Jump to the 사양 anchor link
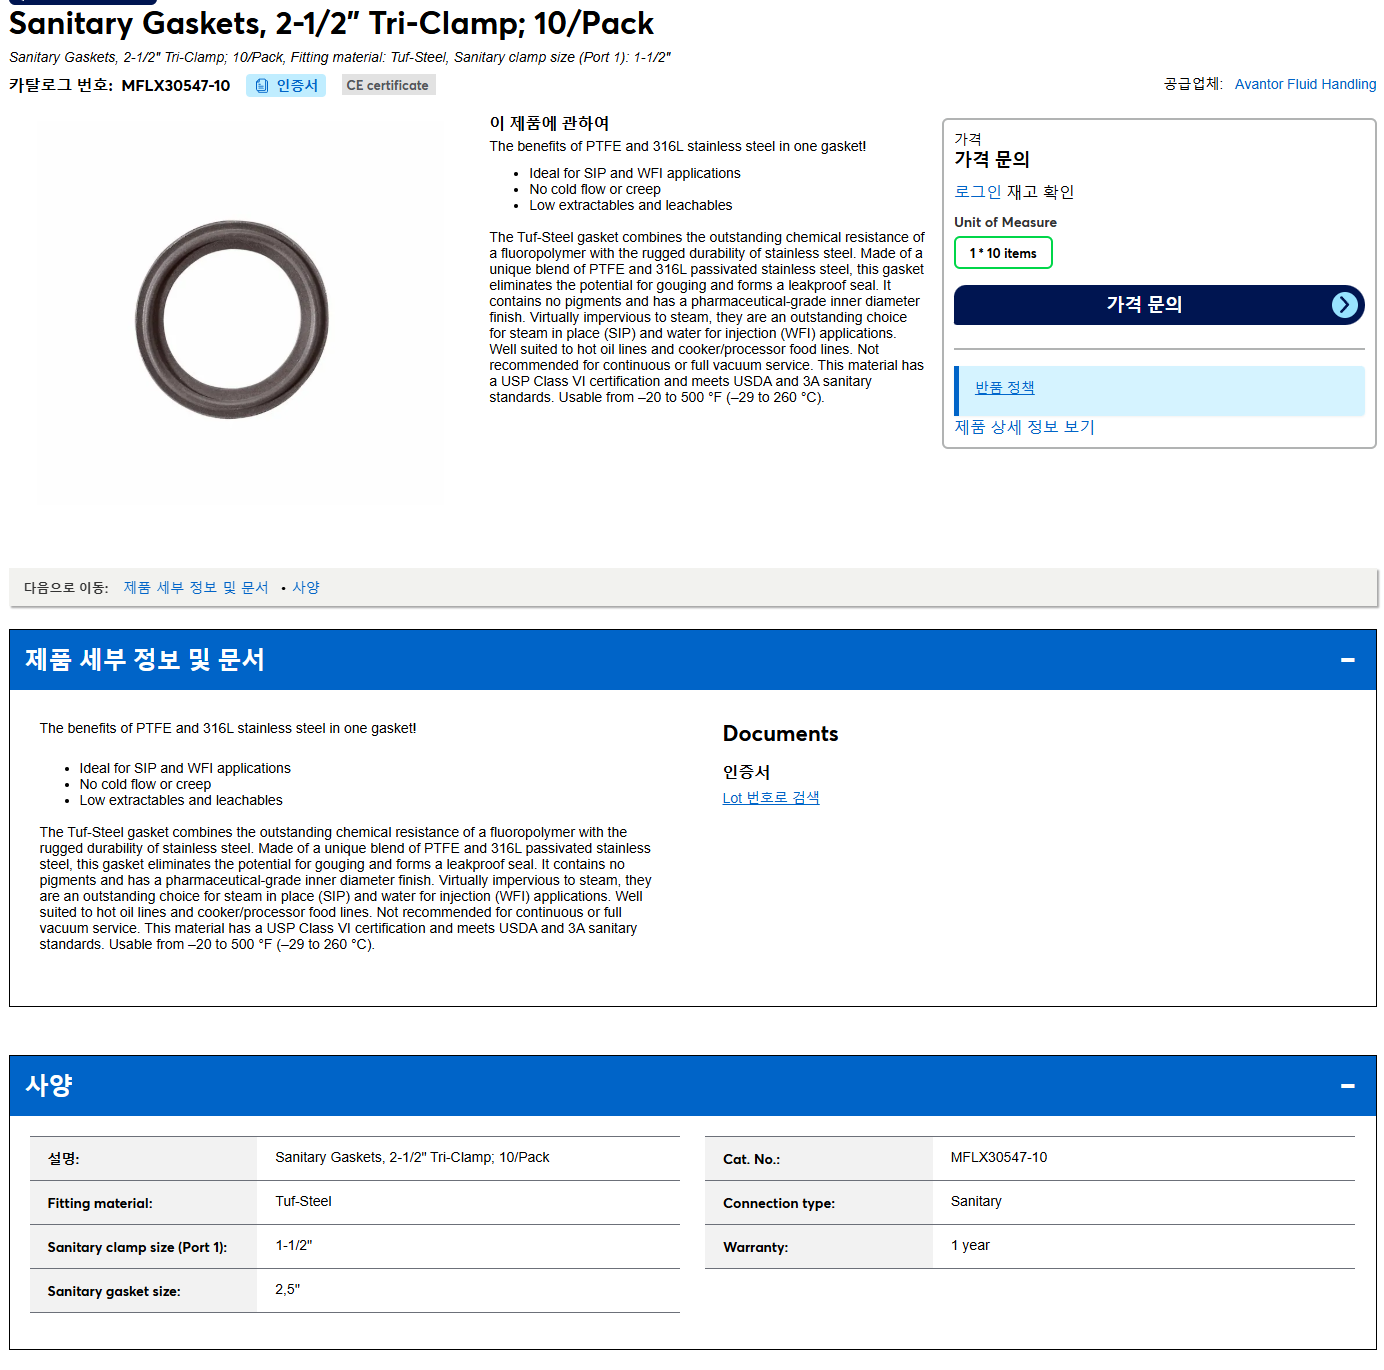 pos(306,588)
